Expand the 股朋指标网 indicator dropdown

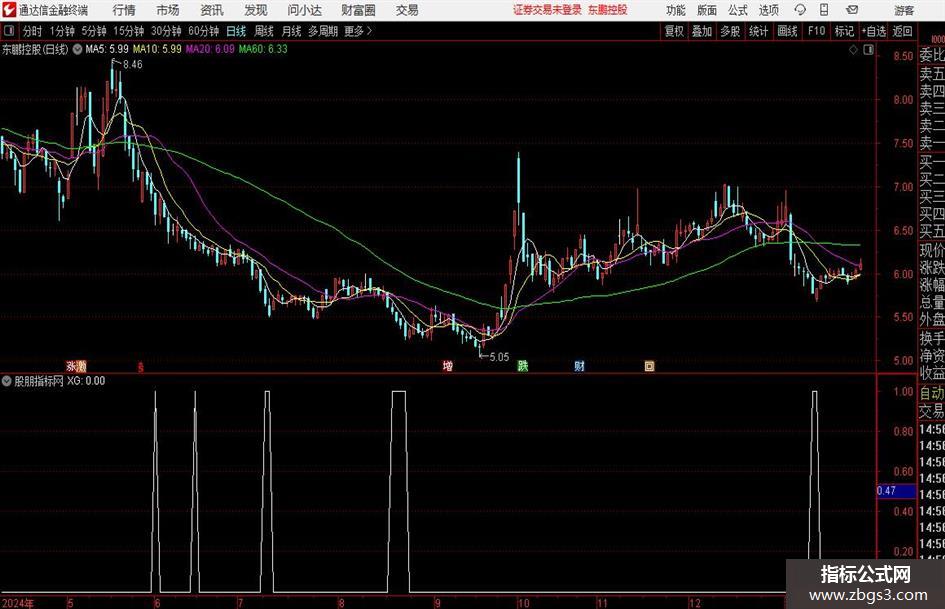pos(7,381)
